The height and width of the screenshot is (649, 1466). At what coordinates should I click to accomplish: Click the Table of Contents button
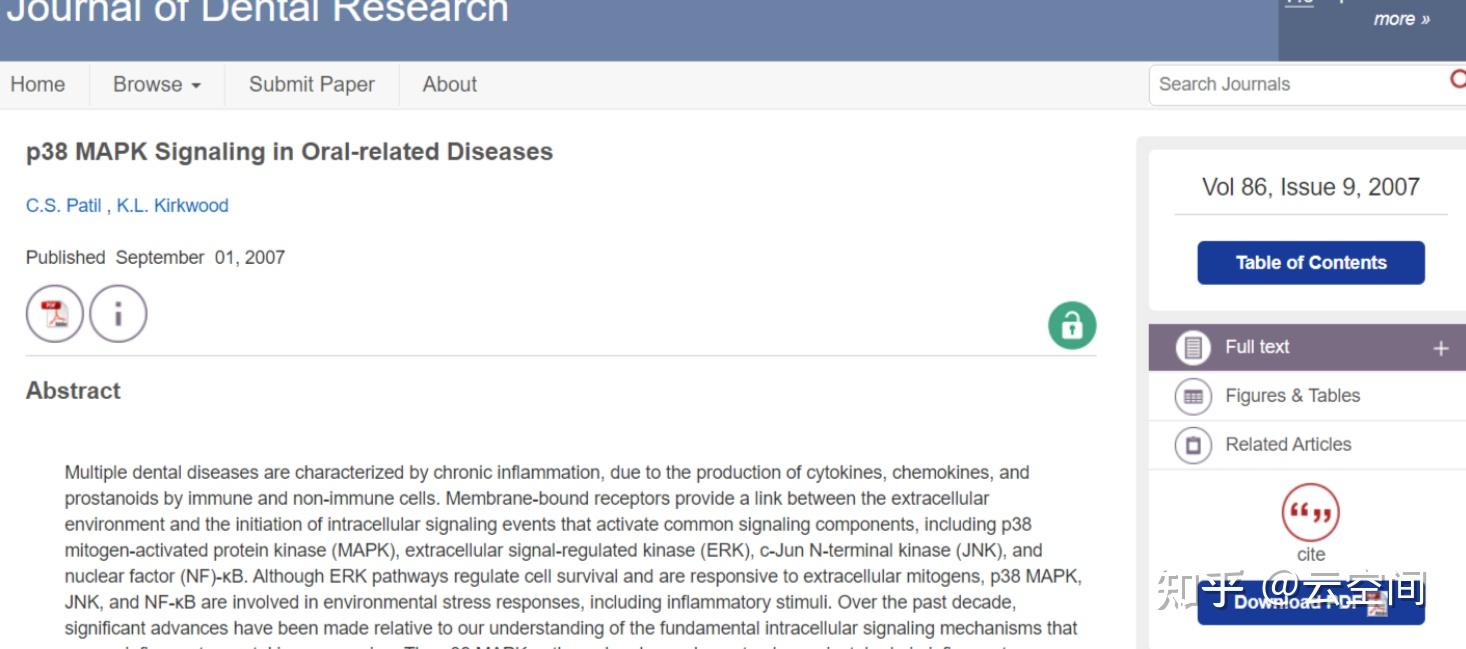coord(1310,263)
